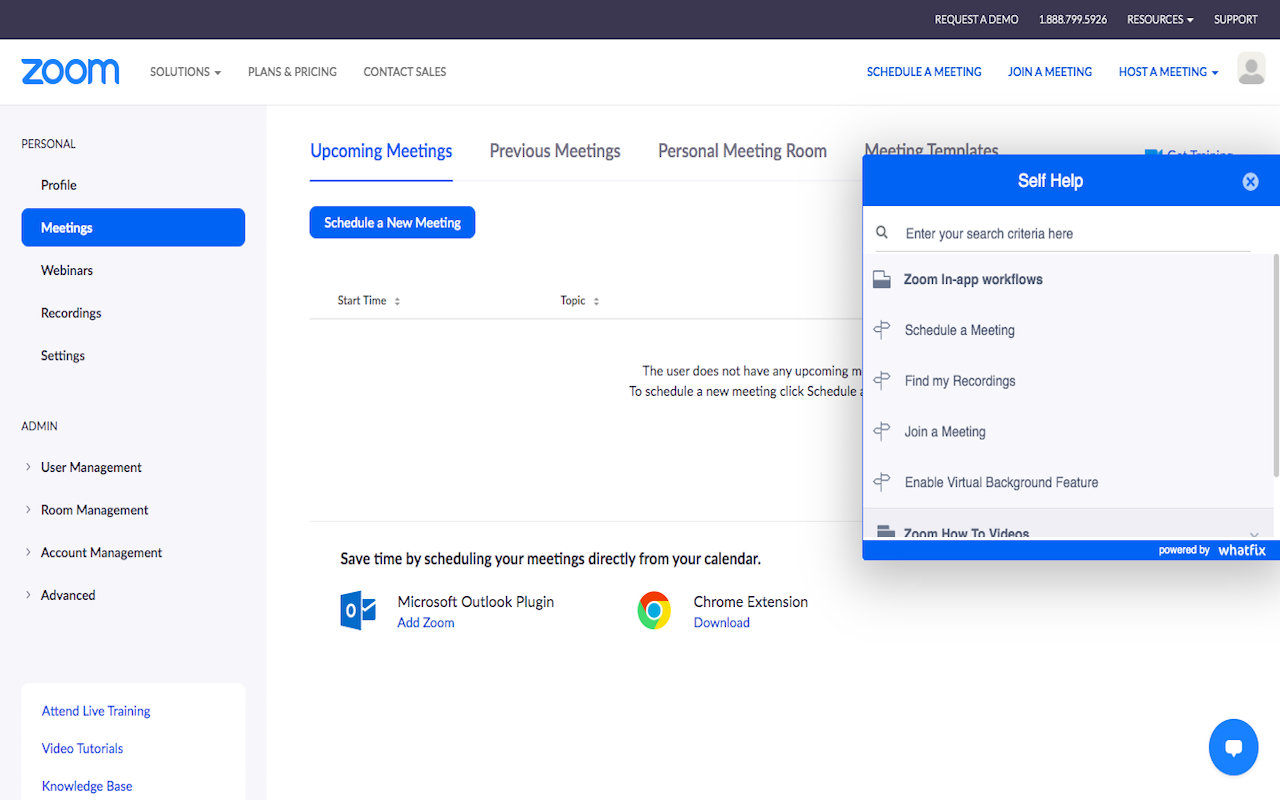Open the chat bubble widget
The image size is (1280, 800).
coord(1233,747)
